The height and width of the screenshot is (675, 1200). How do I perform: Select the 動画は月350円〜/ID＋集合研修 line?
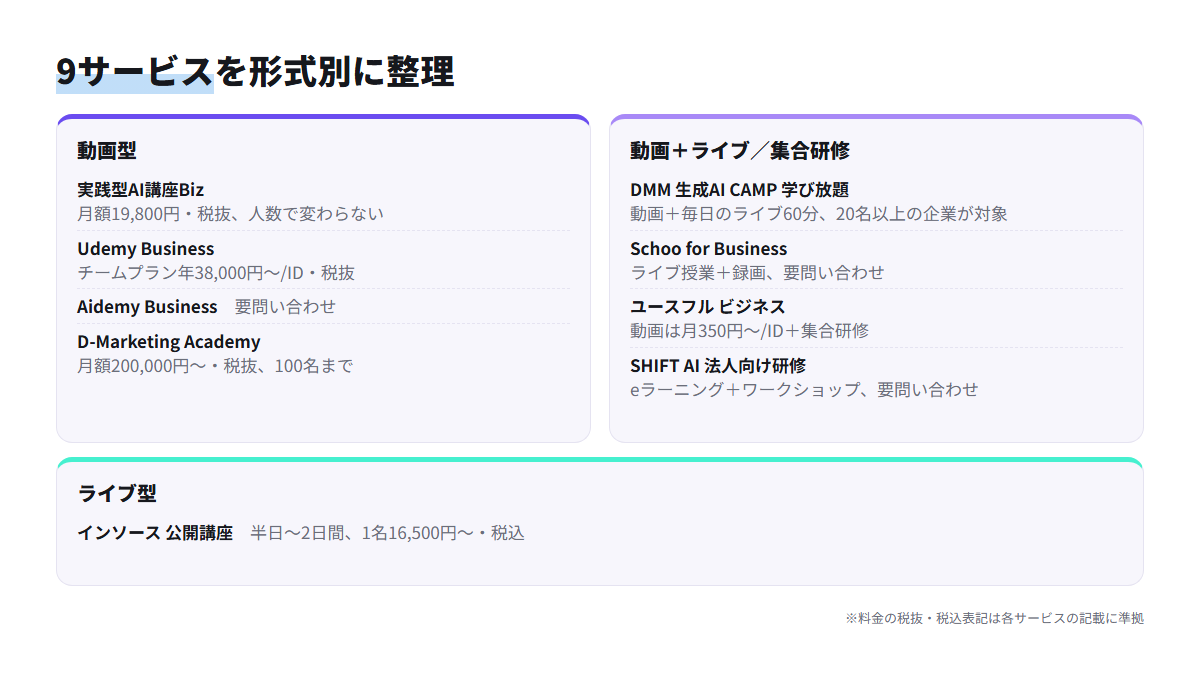750,331
